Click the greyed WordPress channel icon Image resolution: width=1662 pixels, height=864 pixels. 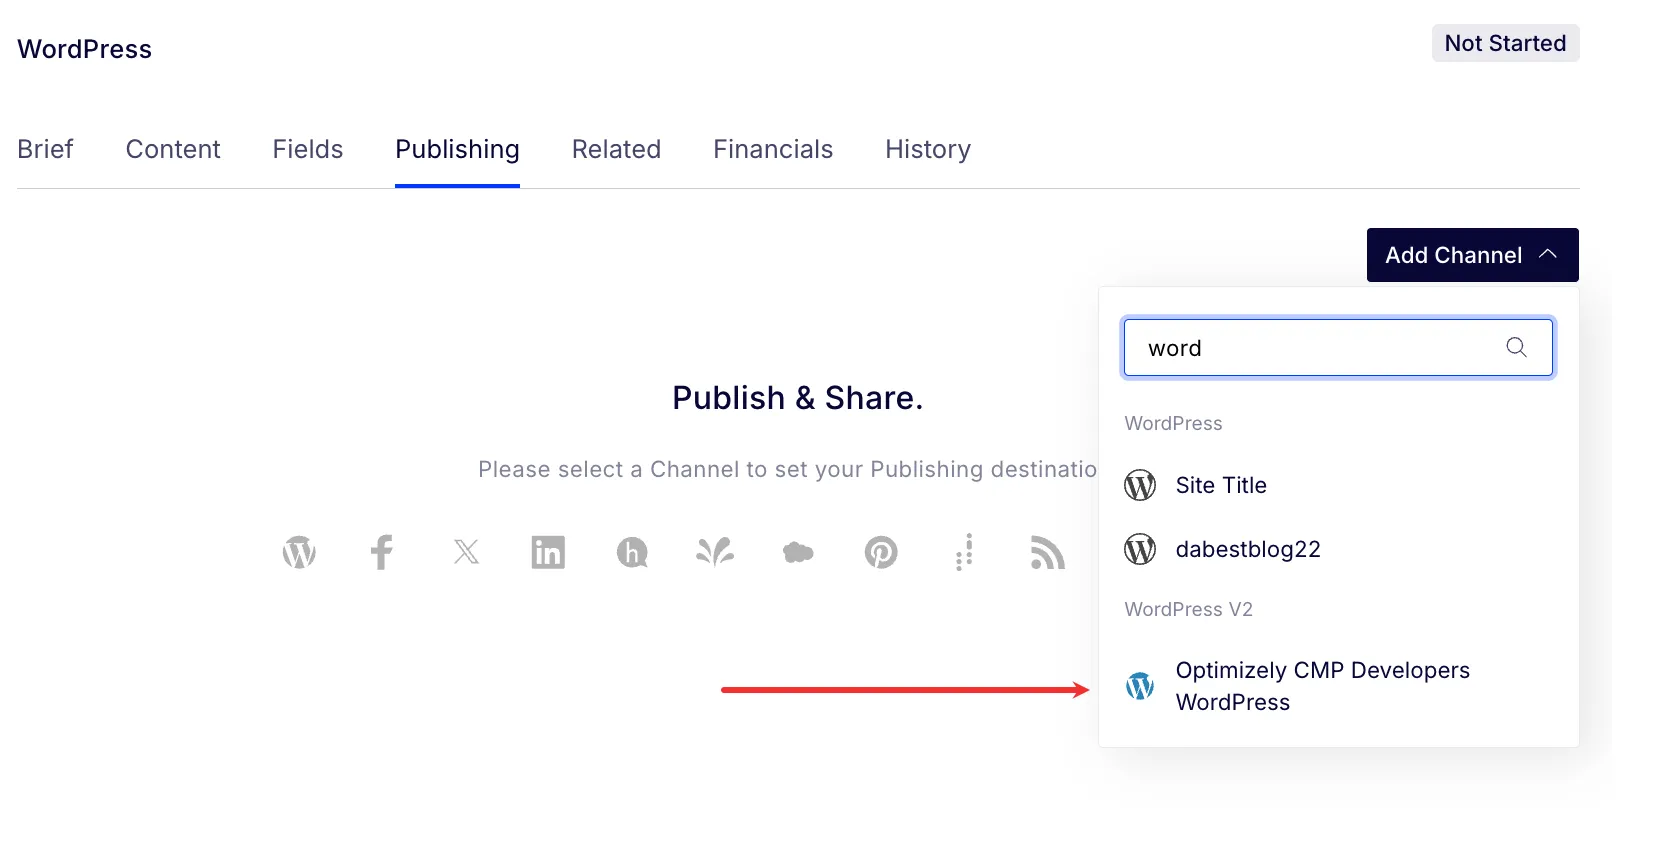299,552
